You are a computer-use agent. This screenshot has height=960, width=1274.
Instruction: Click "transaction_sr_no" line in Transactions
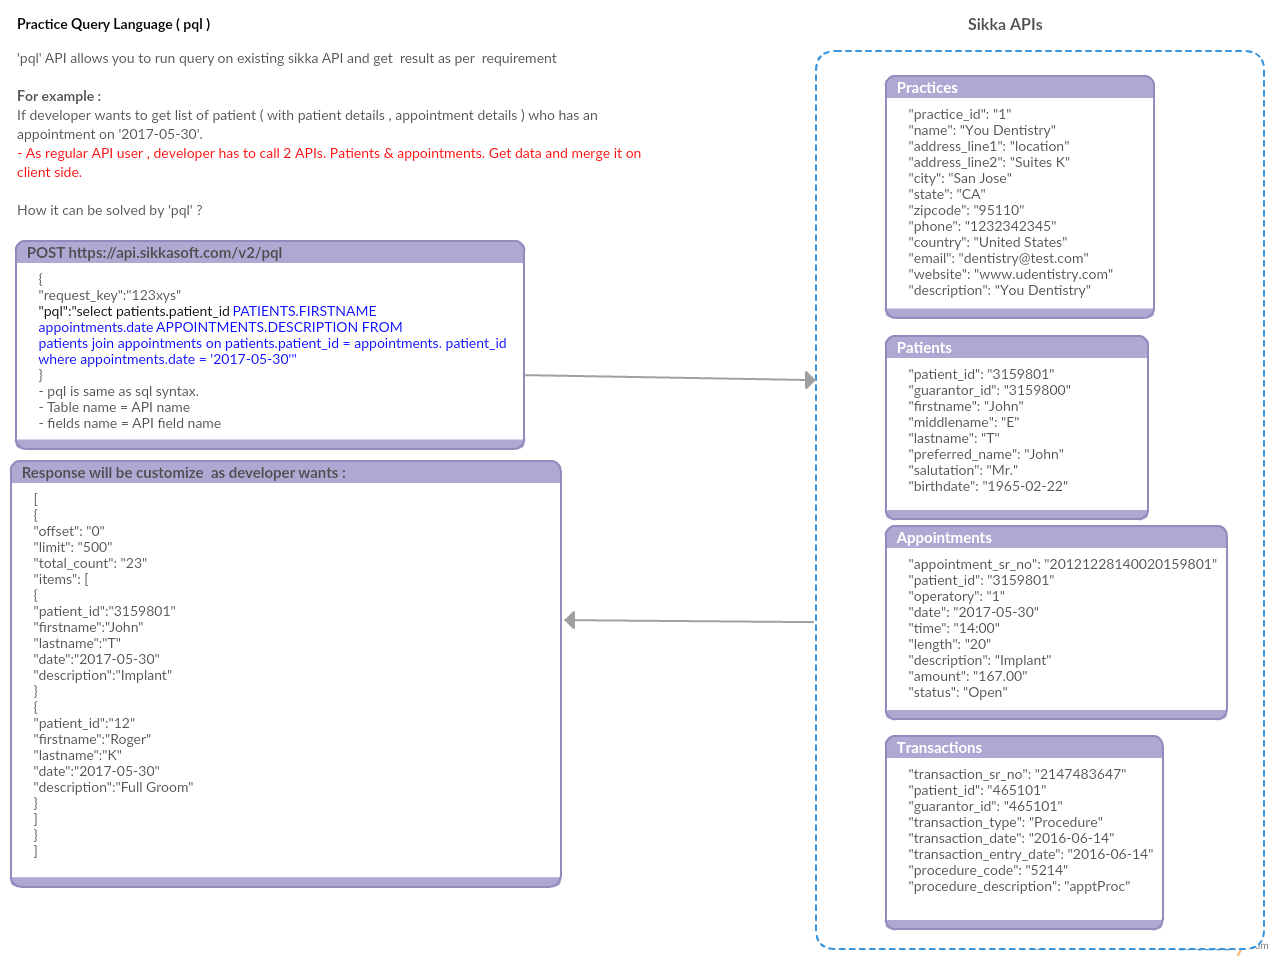pyautogui.click(x=1017, y=774)
